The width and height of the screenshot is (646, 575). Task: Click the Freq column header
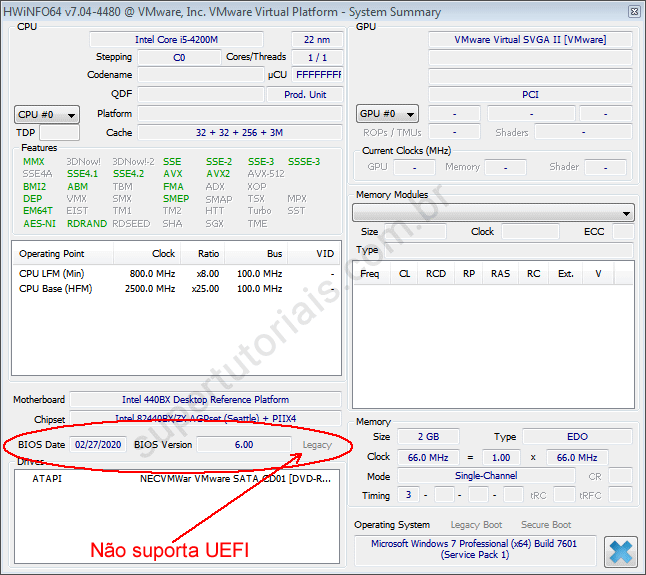click(x=369, y=273)
